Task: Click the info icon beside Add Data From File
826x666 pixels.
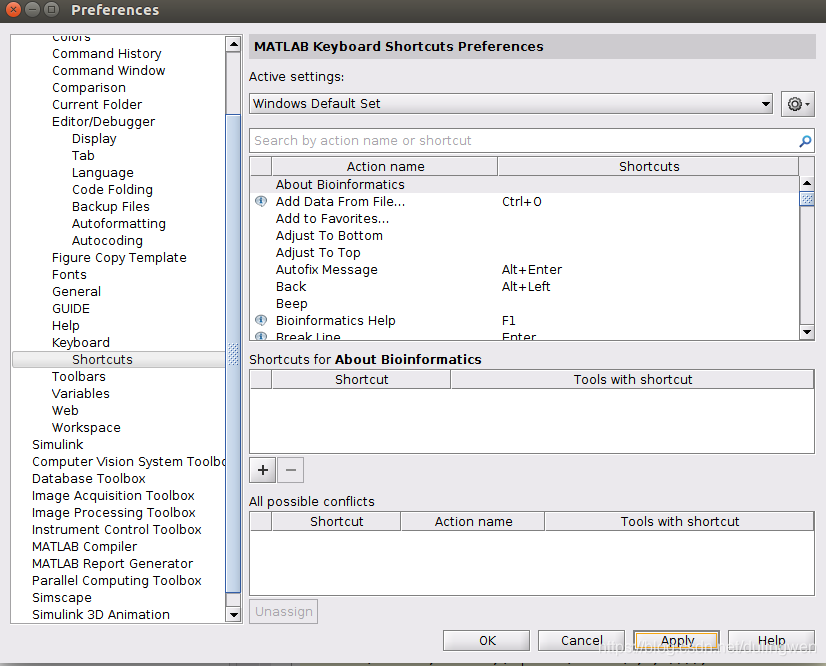Action: click(261, 201)
